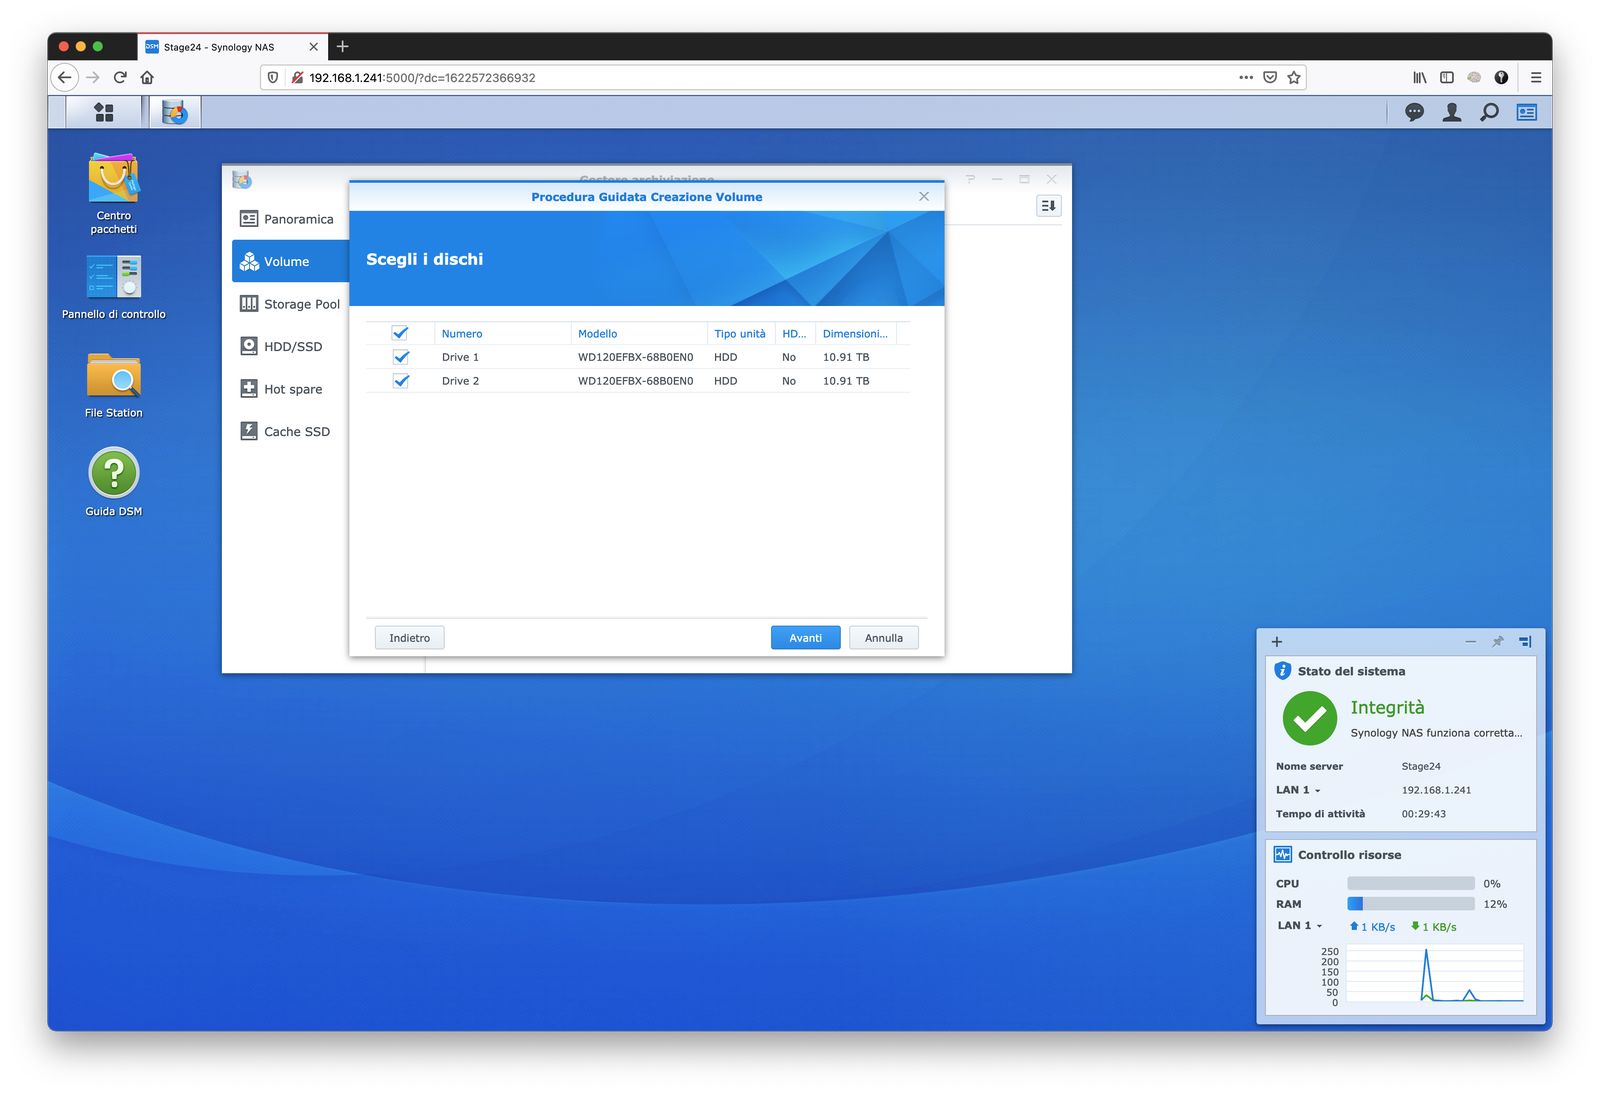Toggle the DSM widgets panel icon

[x=1527, y=112]
